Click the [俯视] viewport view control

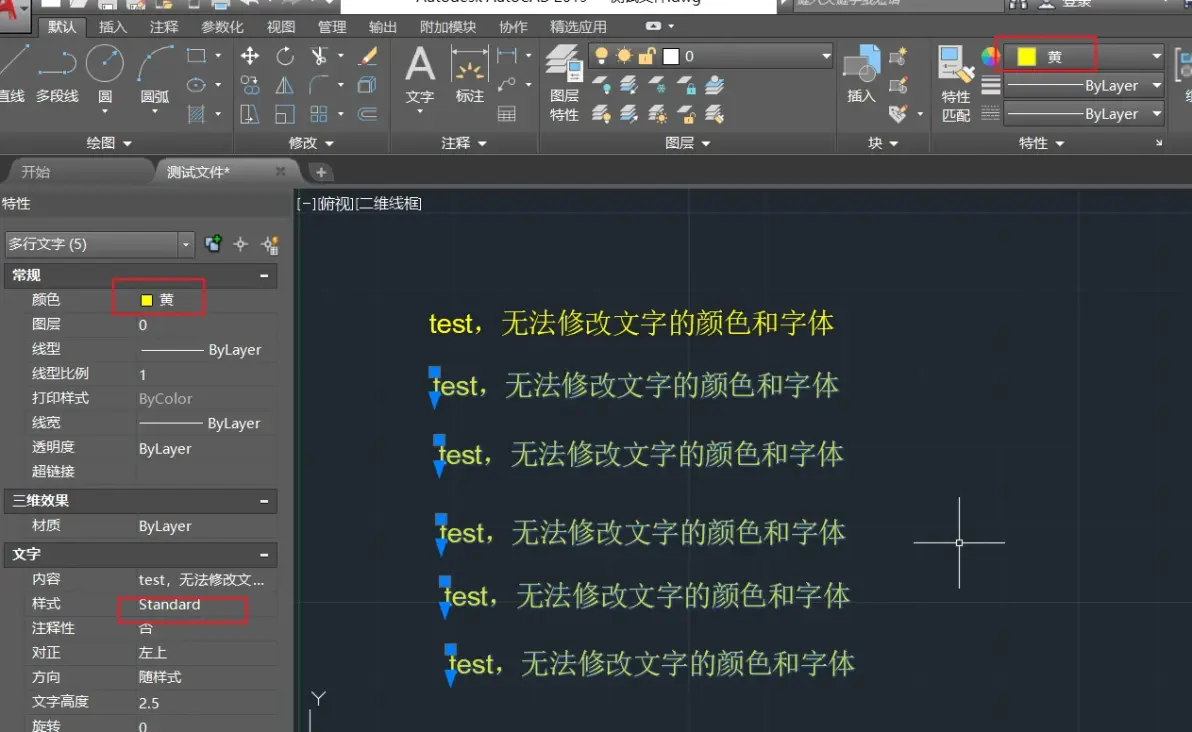coord(334,203)
